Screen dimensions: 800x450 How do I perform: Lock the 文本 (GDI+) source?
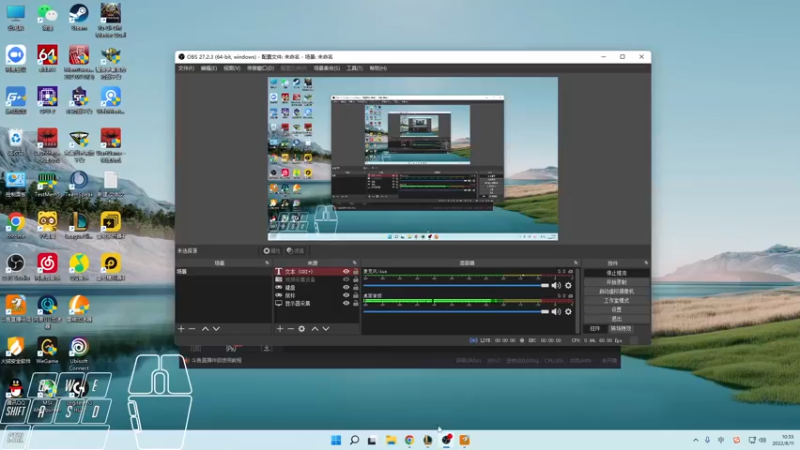coord(356,271)
